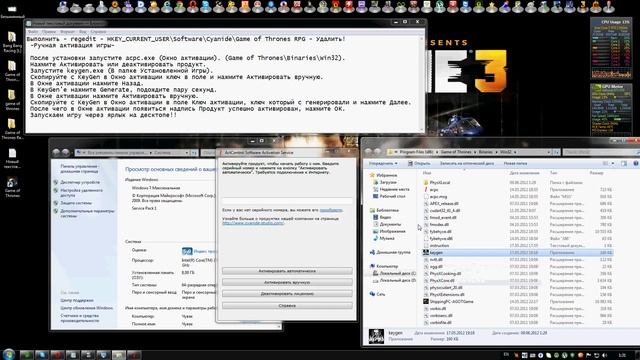
Task: Open Центр поддержки link
Action: pos(77,300)
